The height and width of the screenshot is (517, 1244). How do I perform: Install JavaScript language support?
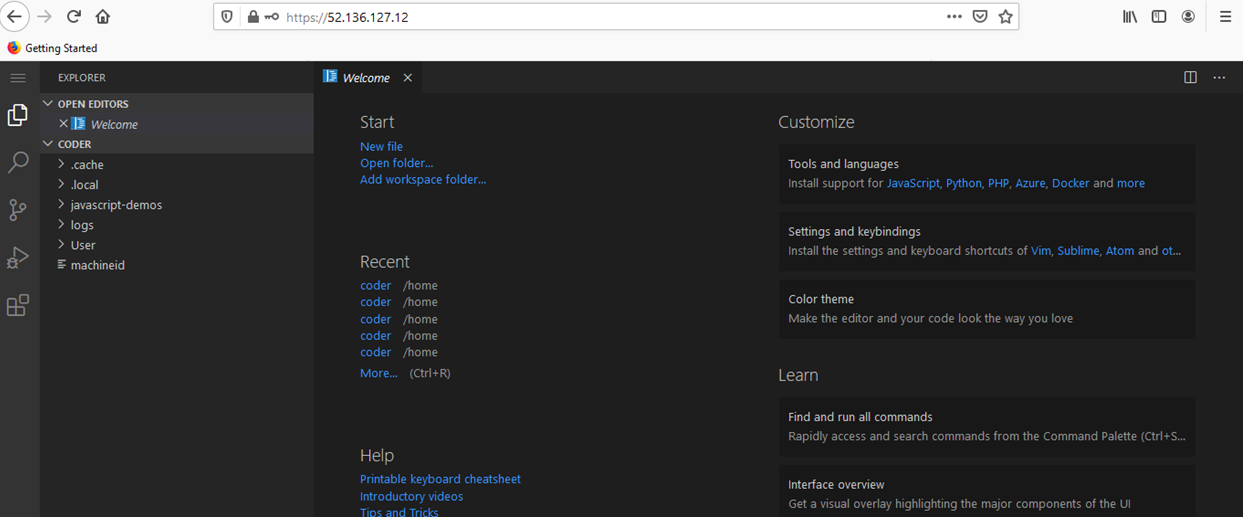(913, 183)
